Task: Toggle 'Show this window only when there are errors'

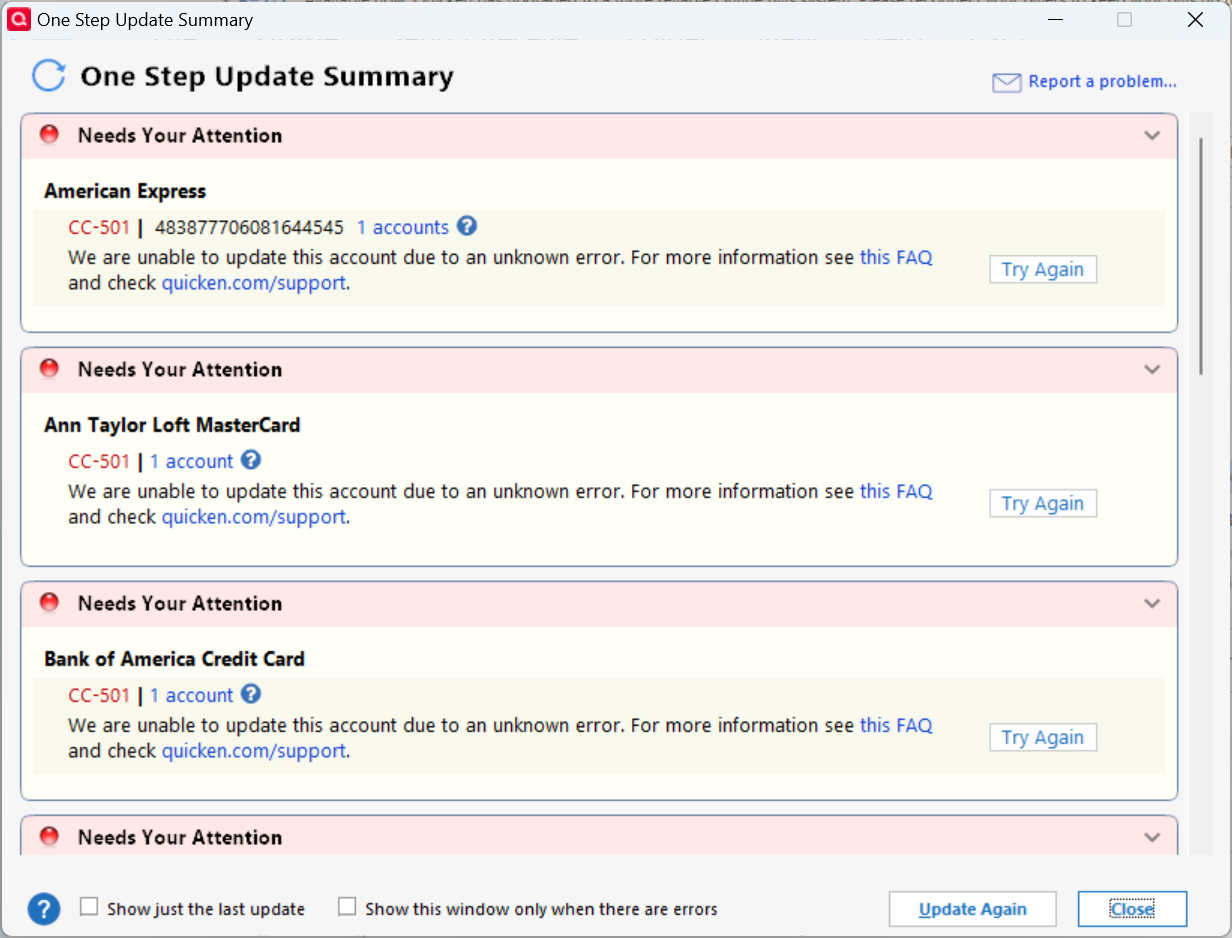Action: point(347,907)
